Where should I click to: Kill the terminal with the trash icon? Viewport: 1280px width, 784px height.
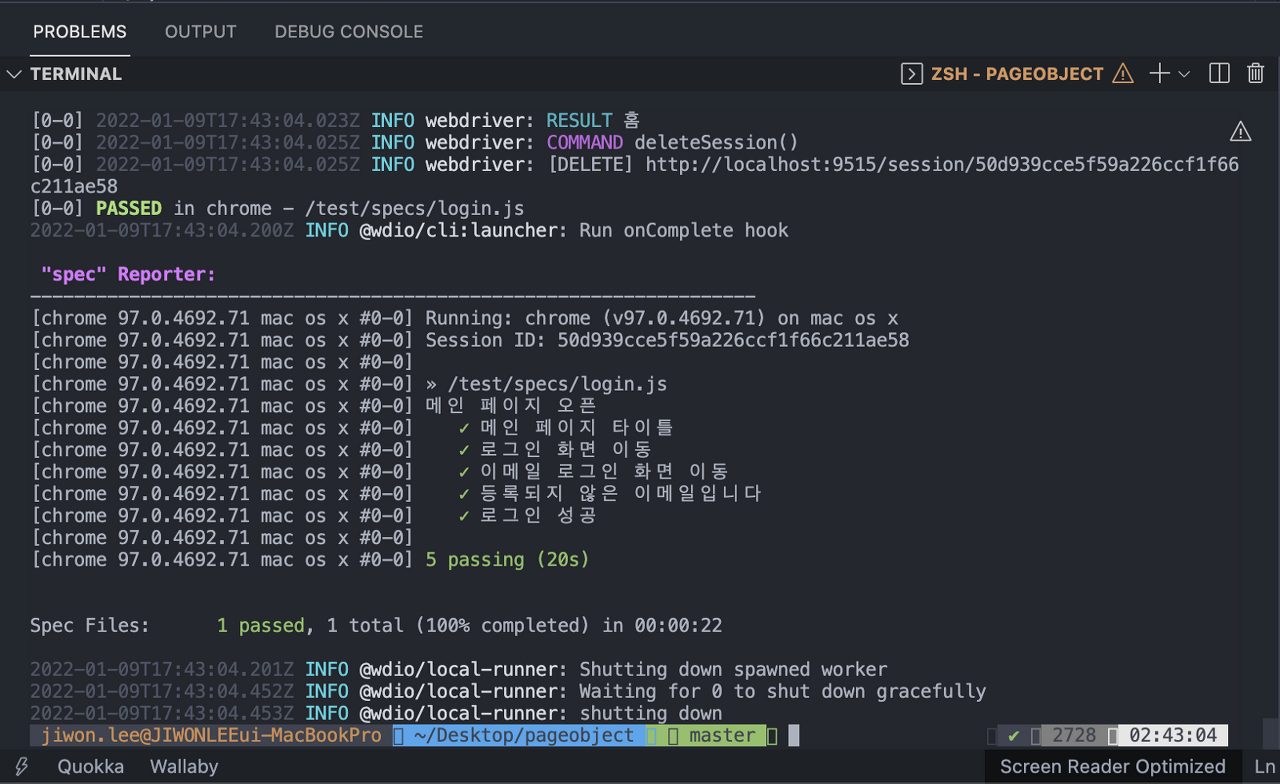coord(1256,73)
